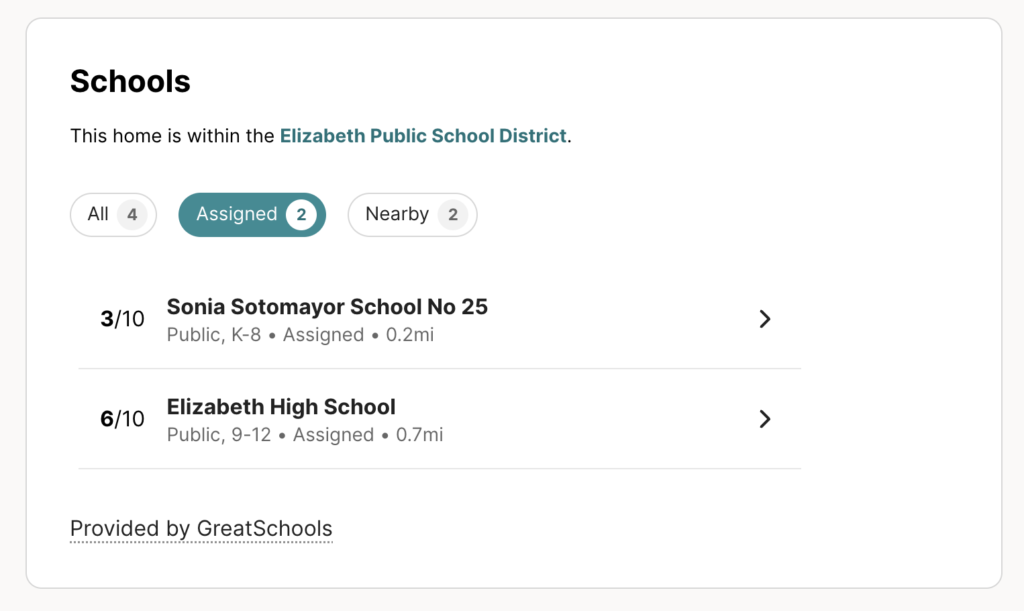The image size is (1024, 611).
Task: Click the Schools section heading
Action: (x=130, y=81)
